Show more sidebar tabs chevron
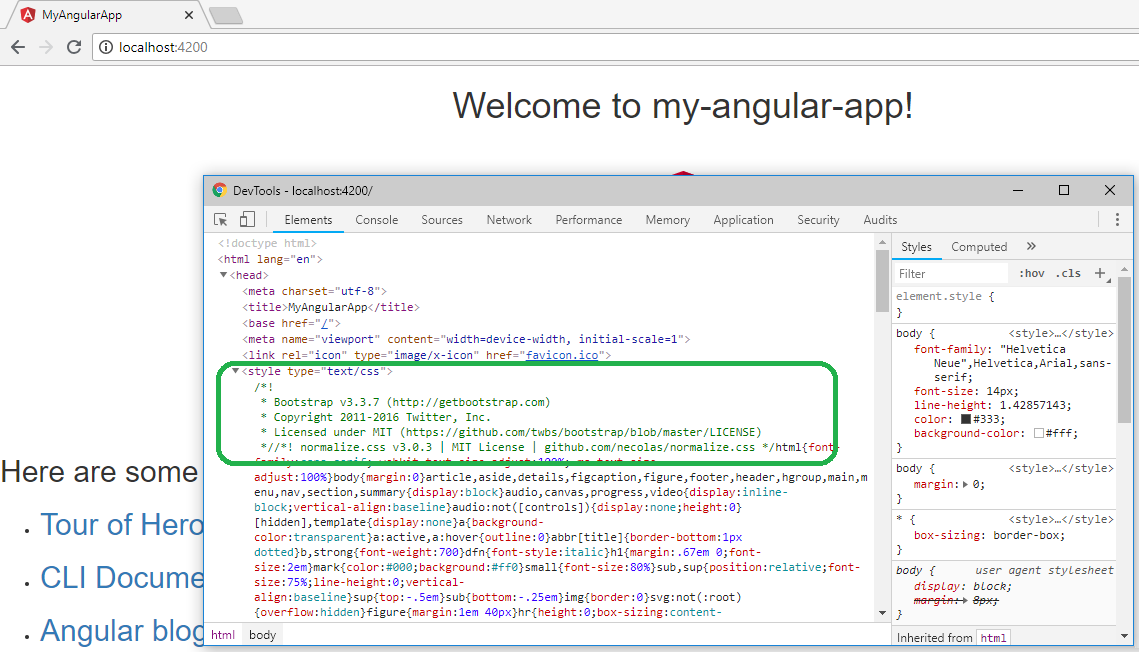 tap(1031, 246)
